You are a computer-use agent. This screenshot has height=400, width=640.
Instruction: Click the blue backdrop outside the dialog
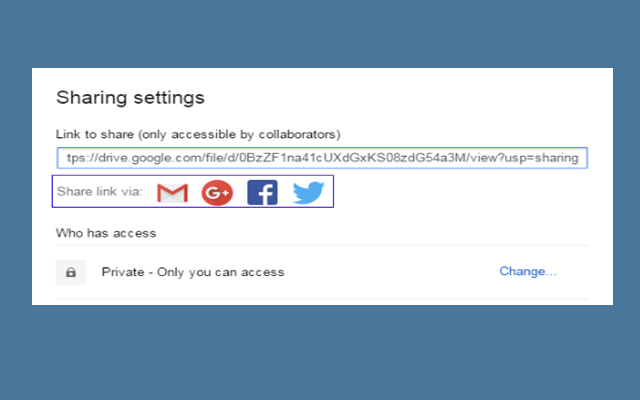tap(320, 350)
